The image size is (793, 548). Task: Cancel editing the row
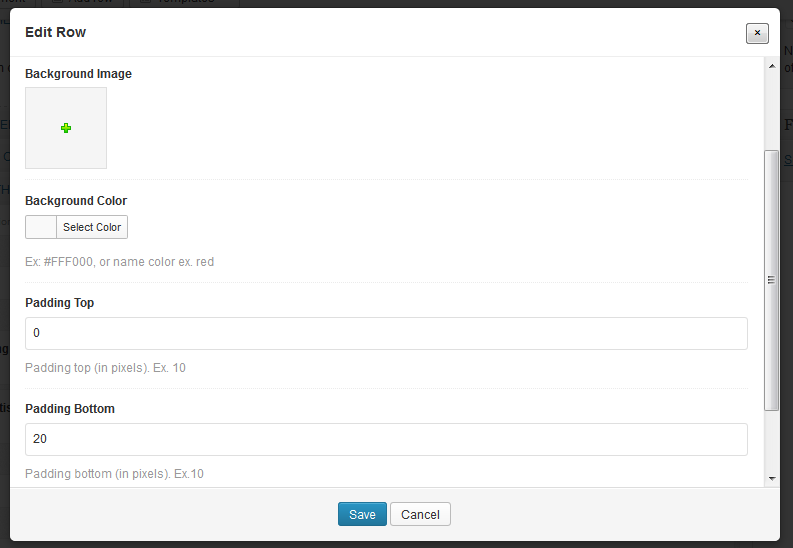[420, 514]
